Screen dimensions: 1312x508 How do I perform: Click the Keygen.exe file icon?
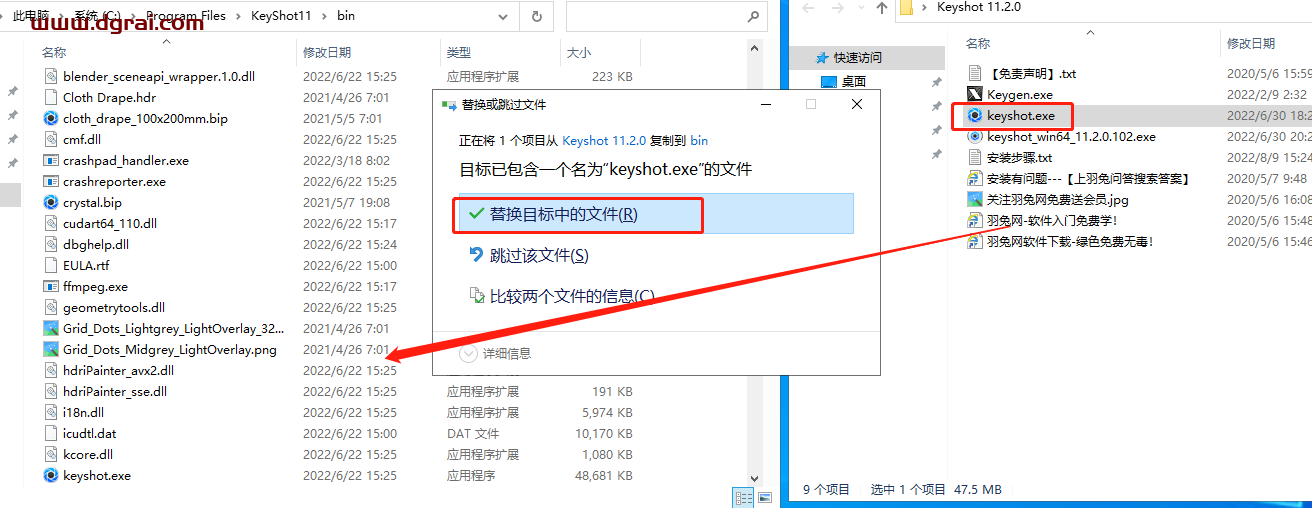tap(975, 95)
